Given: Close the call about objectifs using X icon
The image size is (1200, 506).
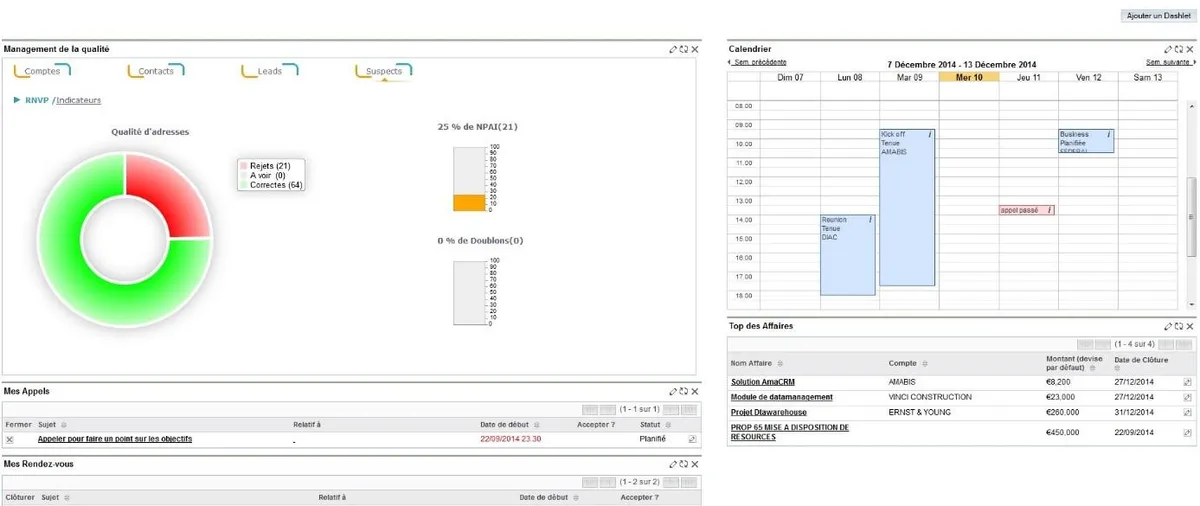Looking at the screenshot, I should [x=10, y=439].
